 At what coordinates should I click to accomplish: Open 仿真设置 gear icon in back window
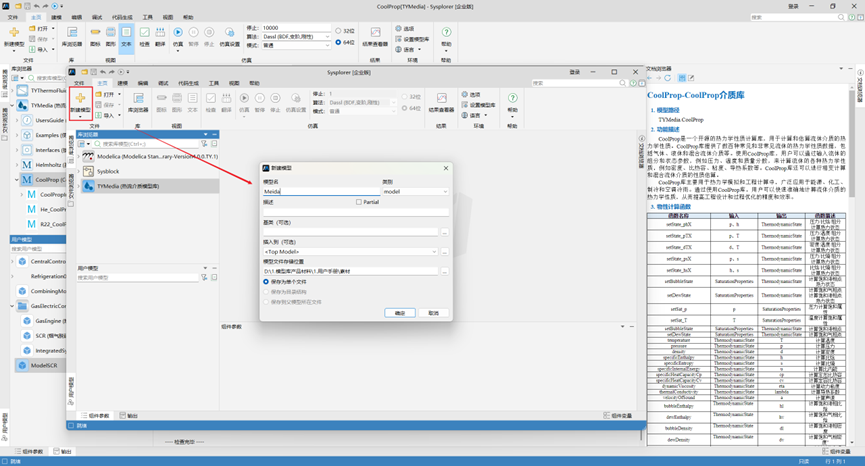click(229, 33)
